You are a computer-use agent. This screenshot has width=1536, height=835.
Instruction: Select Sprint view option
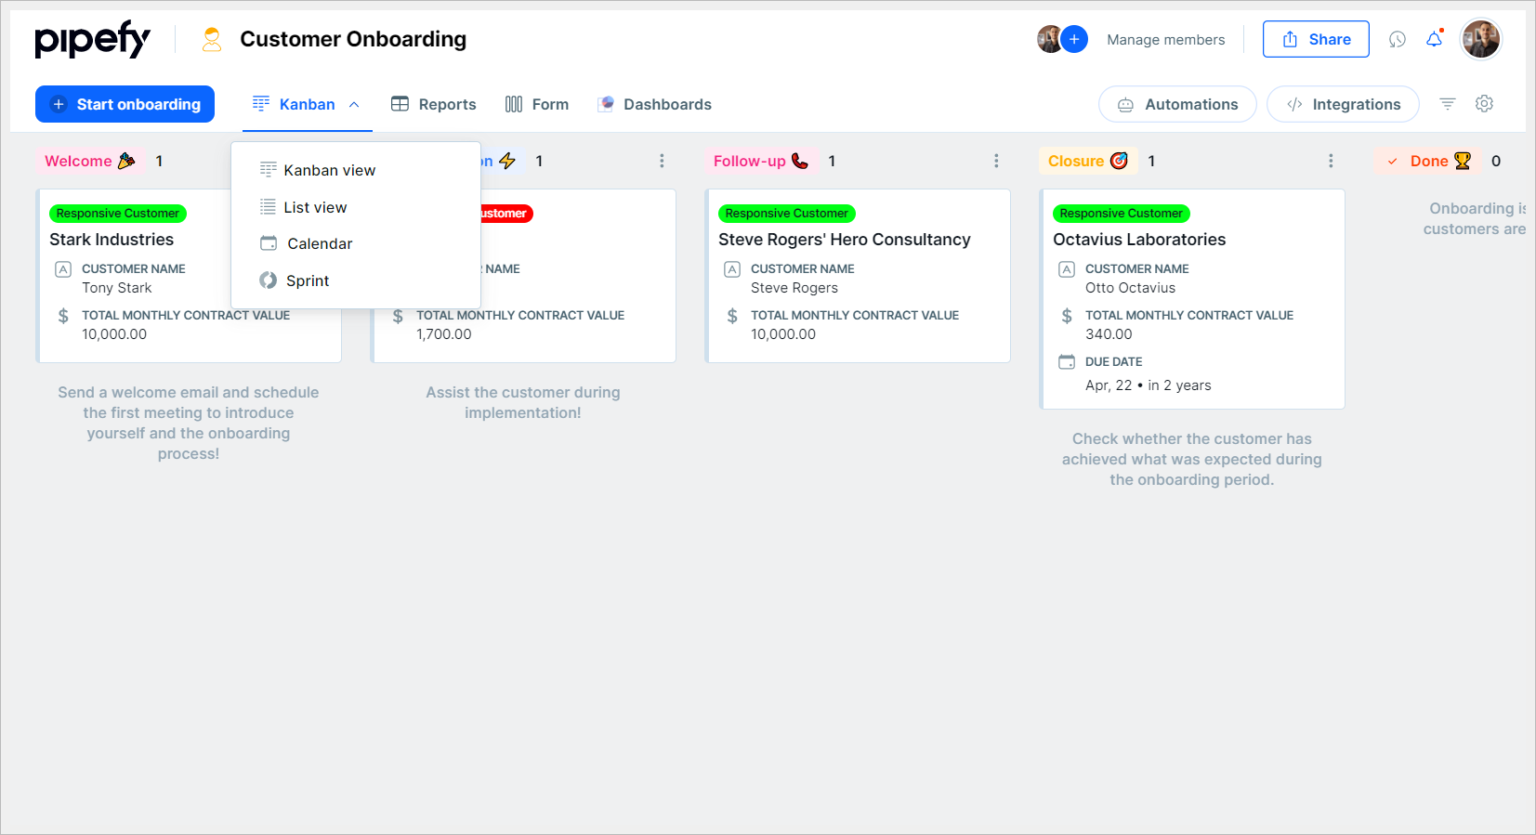pos(307,281)
